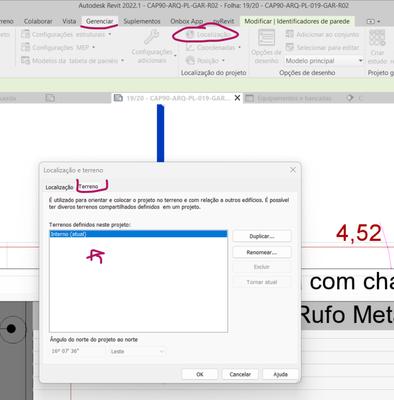Select Modificar | Identificadores de parede tab
The image size is (394, 400).
(x=297, y=21)
